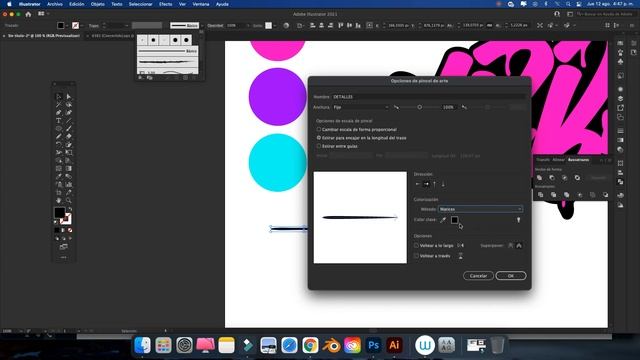This screenshot has height=360, width=640.
Task: Set brush direction to down arrow
Action: [x=443, y=184]
